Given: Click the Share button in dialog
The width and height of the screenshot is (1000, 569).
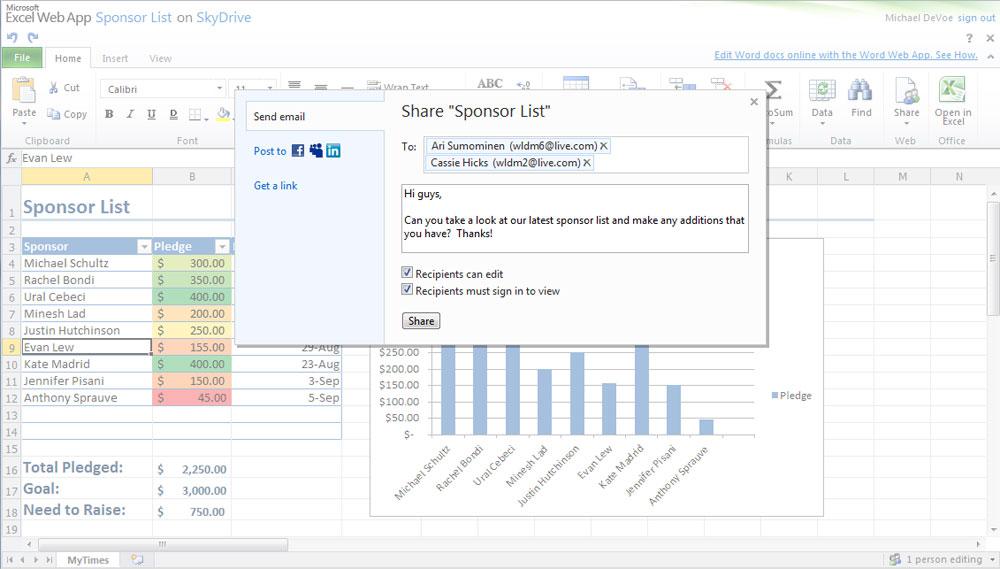Looking at the screenshot, I should click(x=421, y=321).
